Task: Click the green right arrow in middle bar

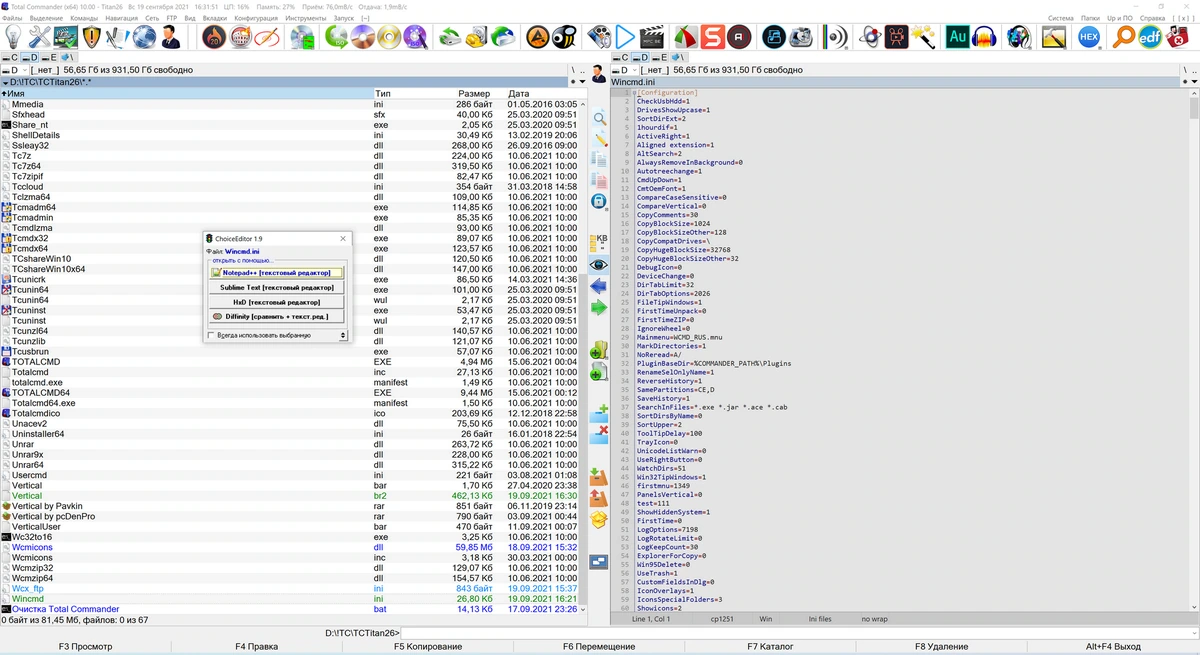Action: [599, 308]
